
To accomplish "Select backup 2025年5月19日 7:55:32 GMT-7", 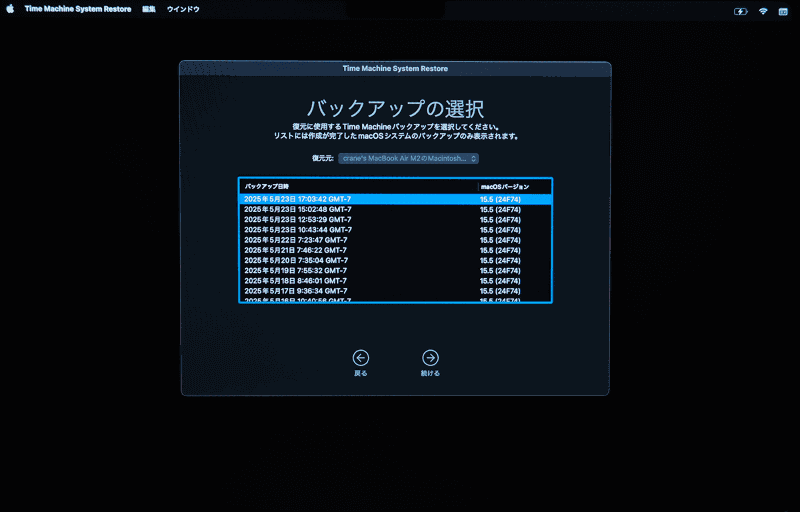I will click(x=395, y=271).
